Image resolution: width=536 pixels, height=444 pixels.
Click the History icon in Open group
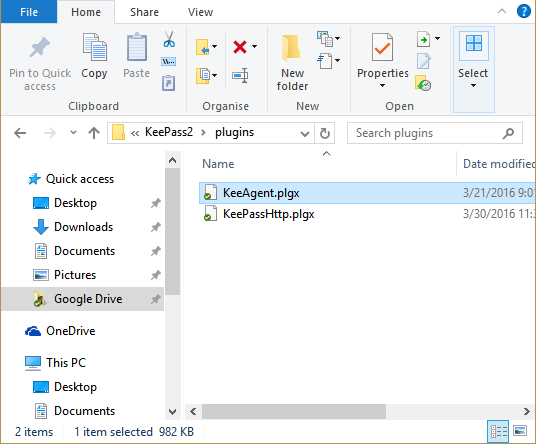tap(423, 83)
